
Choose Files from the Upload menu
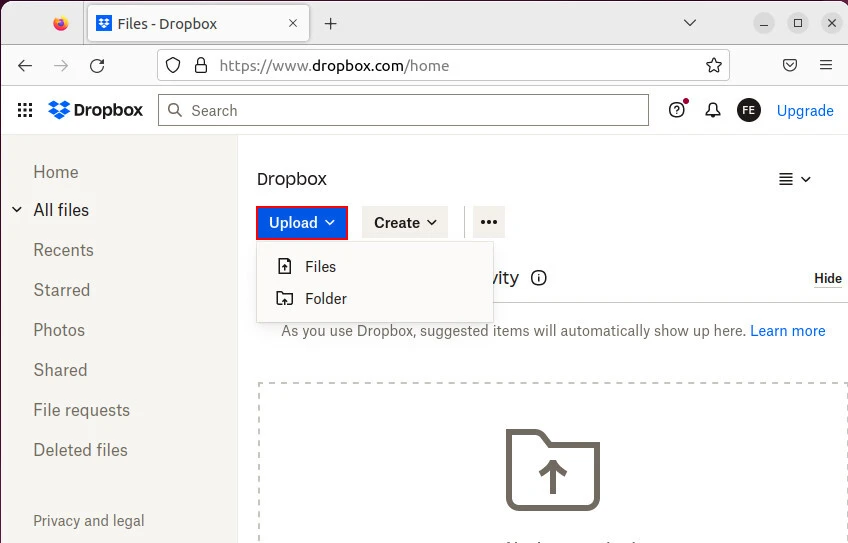point(320,267)
